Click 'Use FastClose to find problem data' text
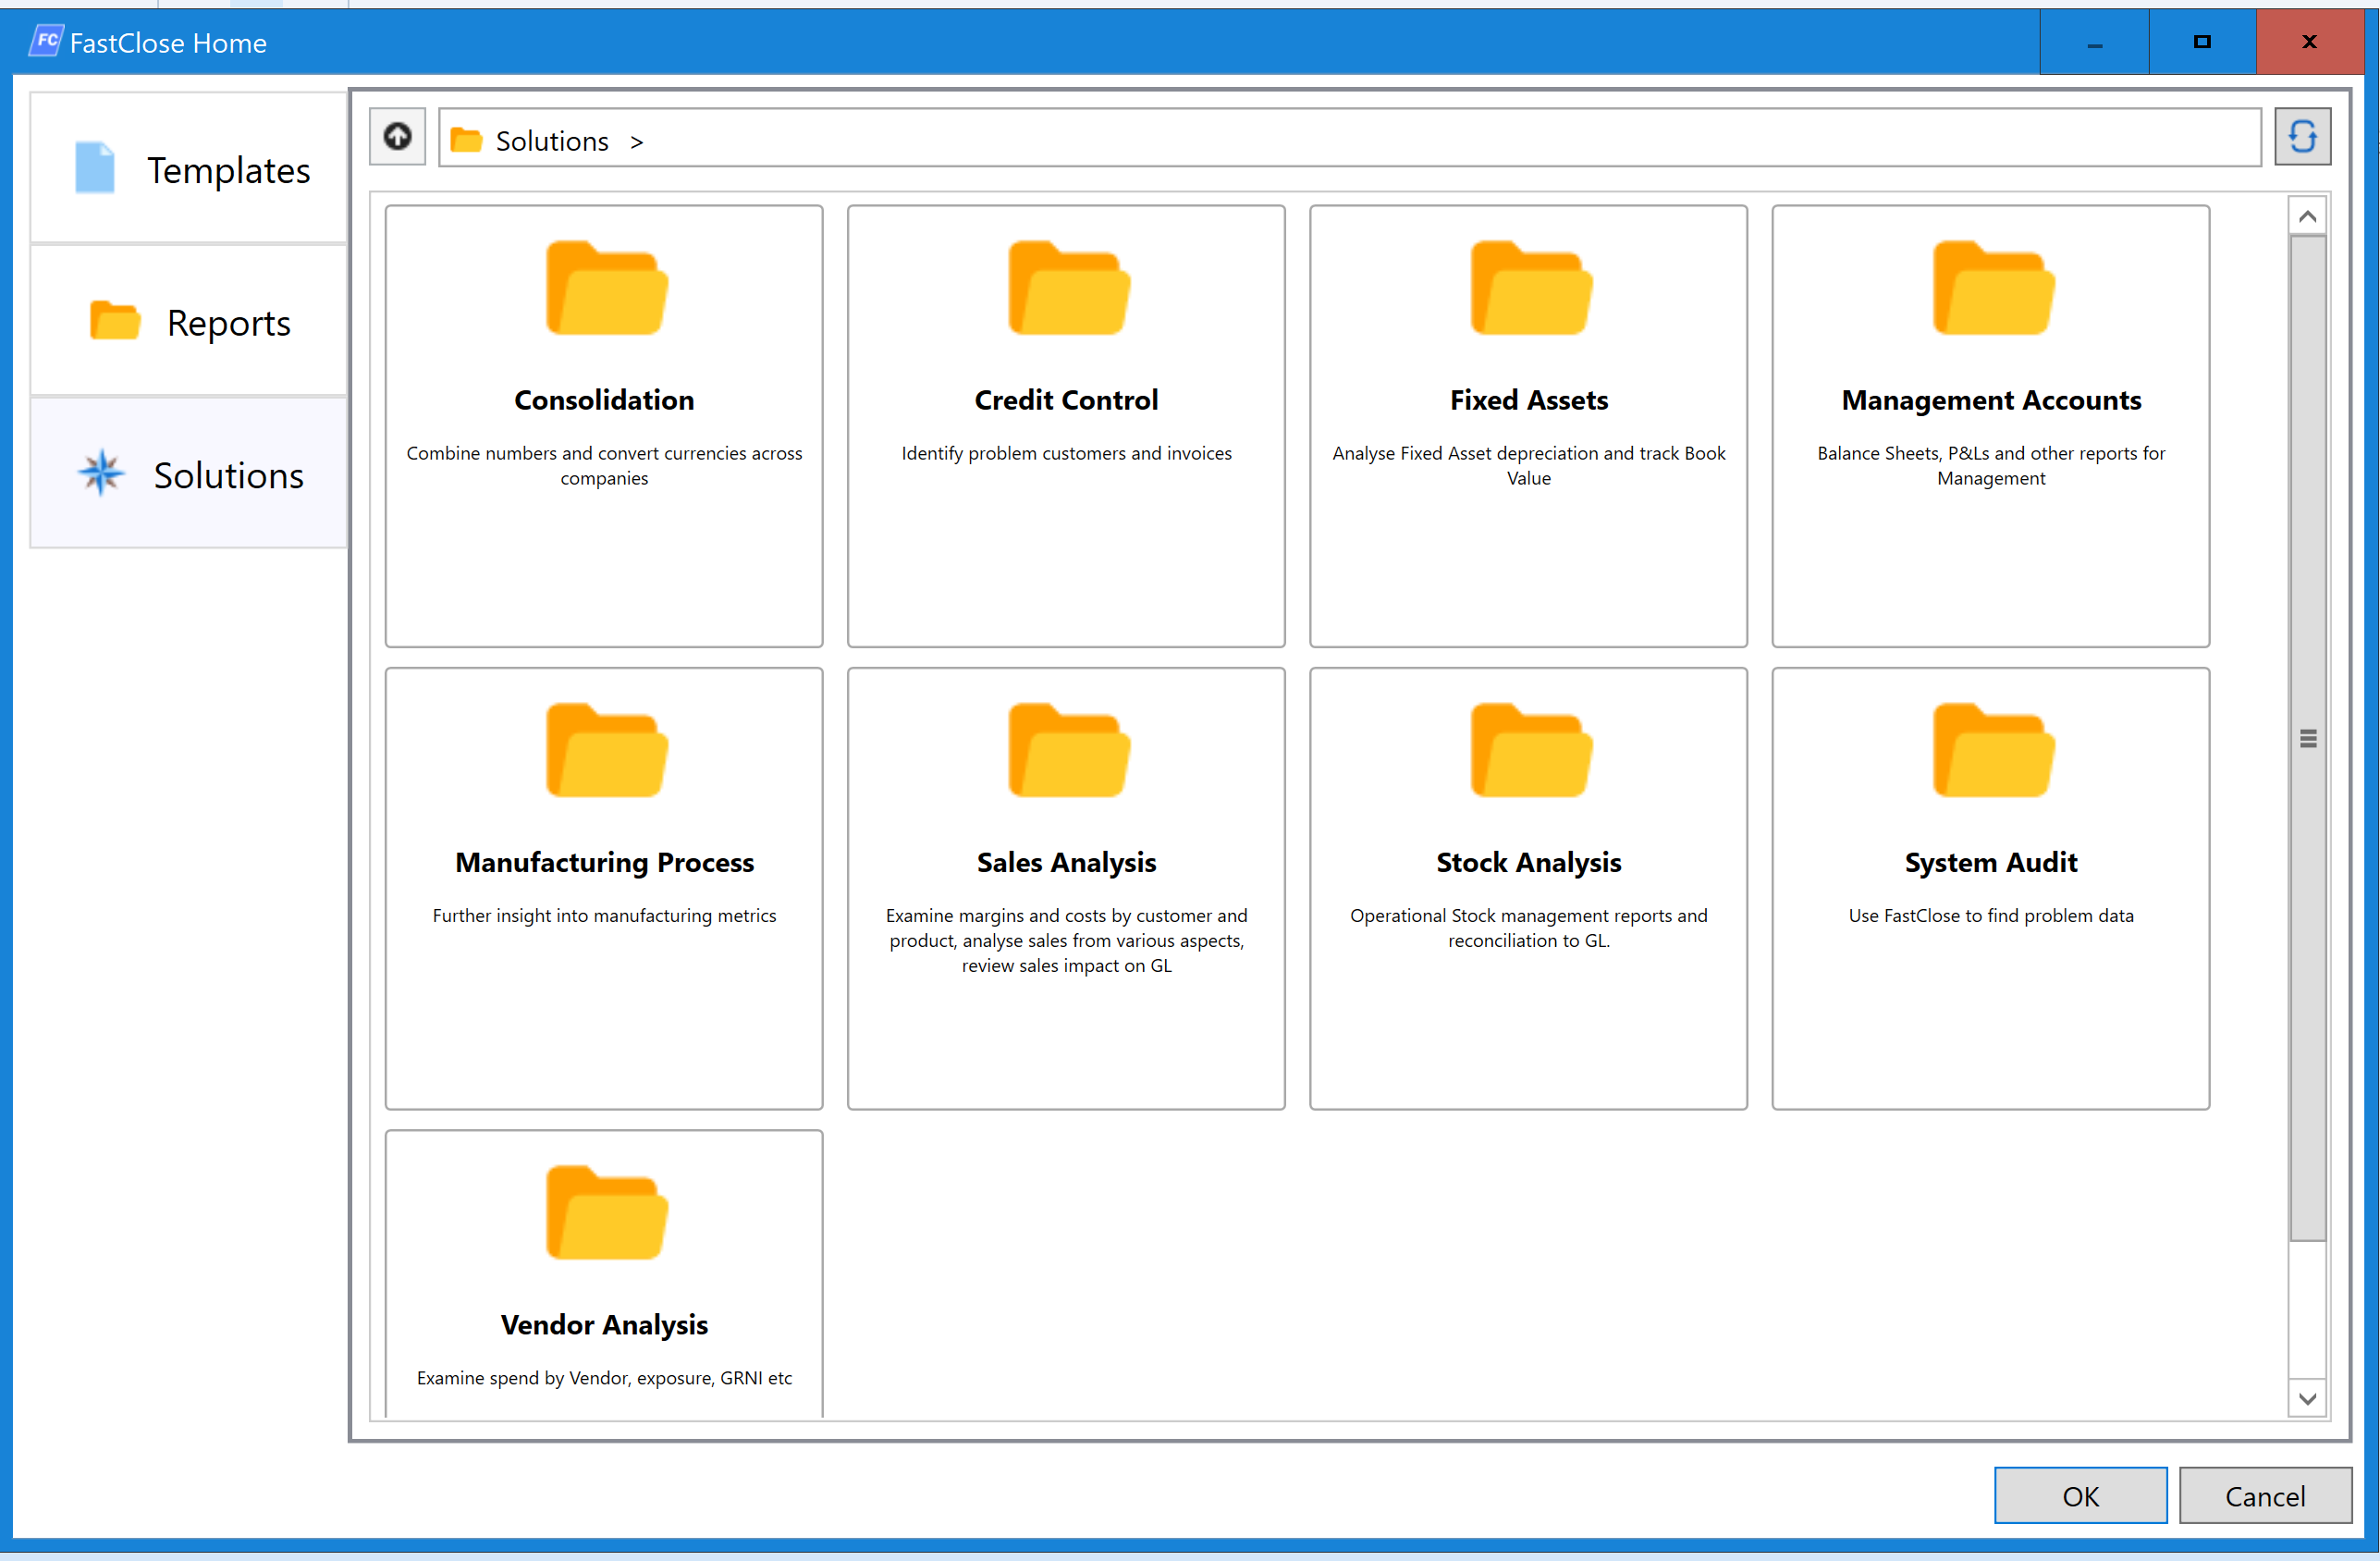 [1991, 915]
